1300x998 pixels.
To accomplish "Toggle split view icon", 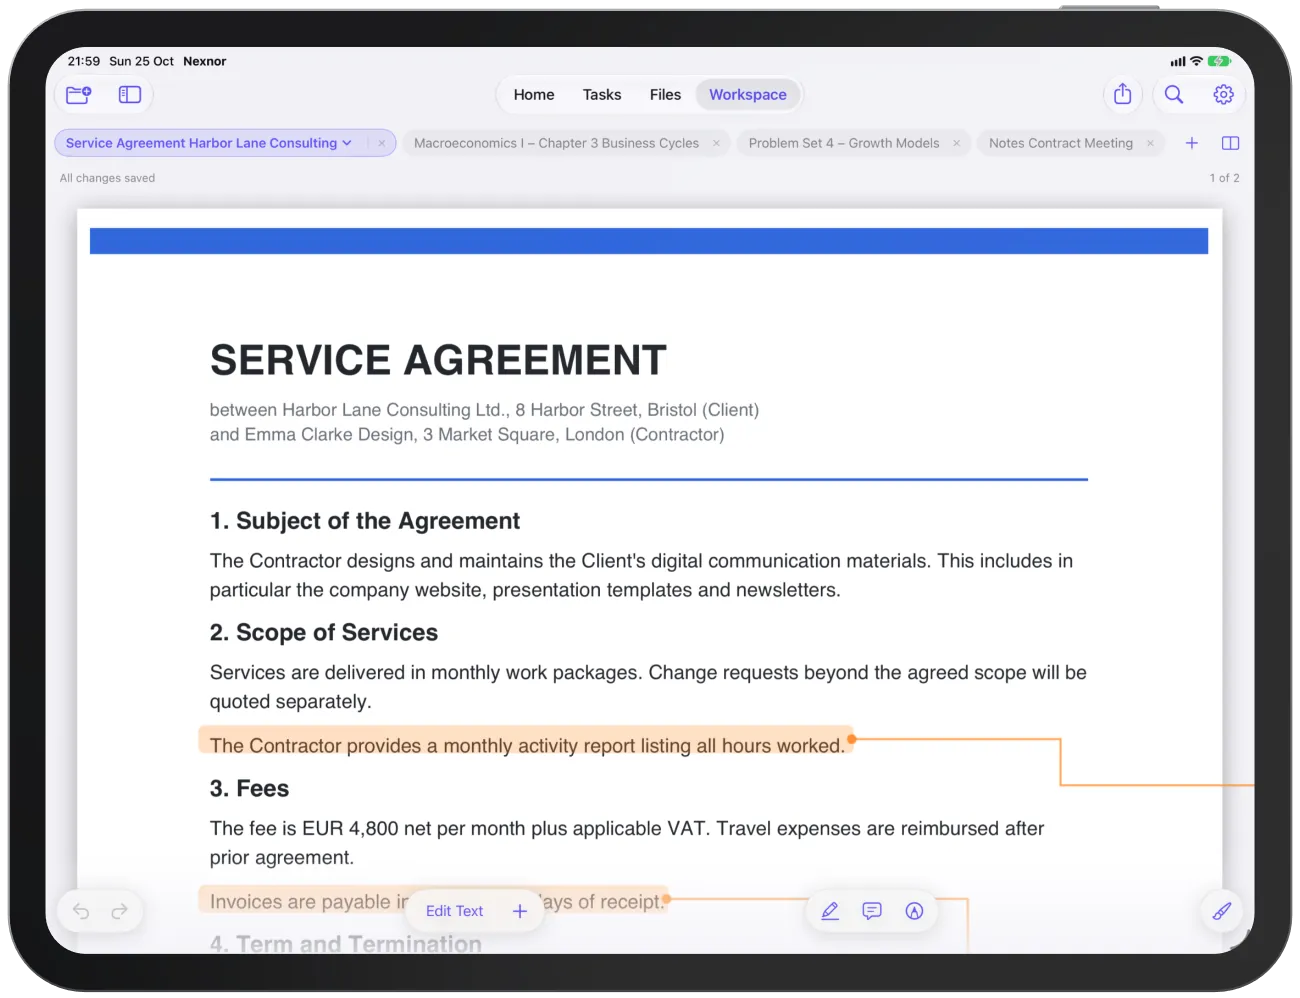I will coord(1230,143).
